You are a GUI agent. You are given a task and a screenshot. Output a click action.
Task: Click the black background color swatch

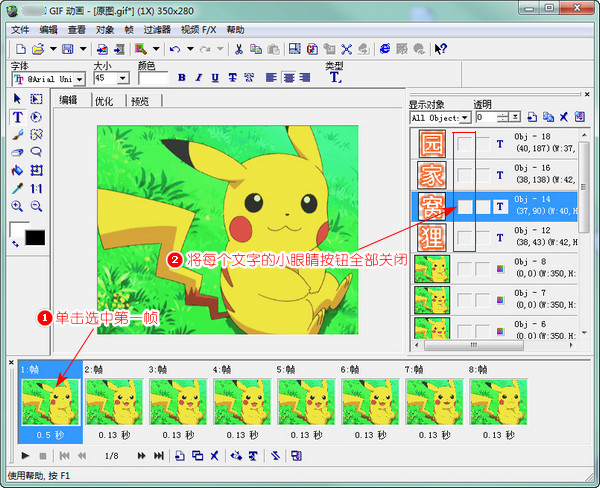pyautogui.click(x=35, y=238)
